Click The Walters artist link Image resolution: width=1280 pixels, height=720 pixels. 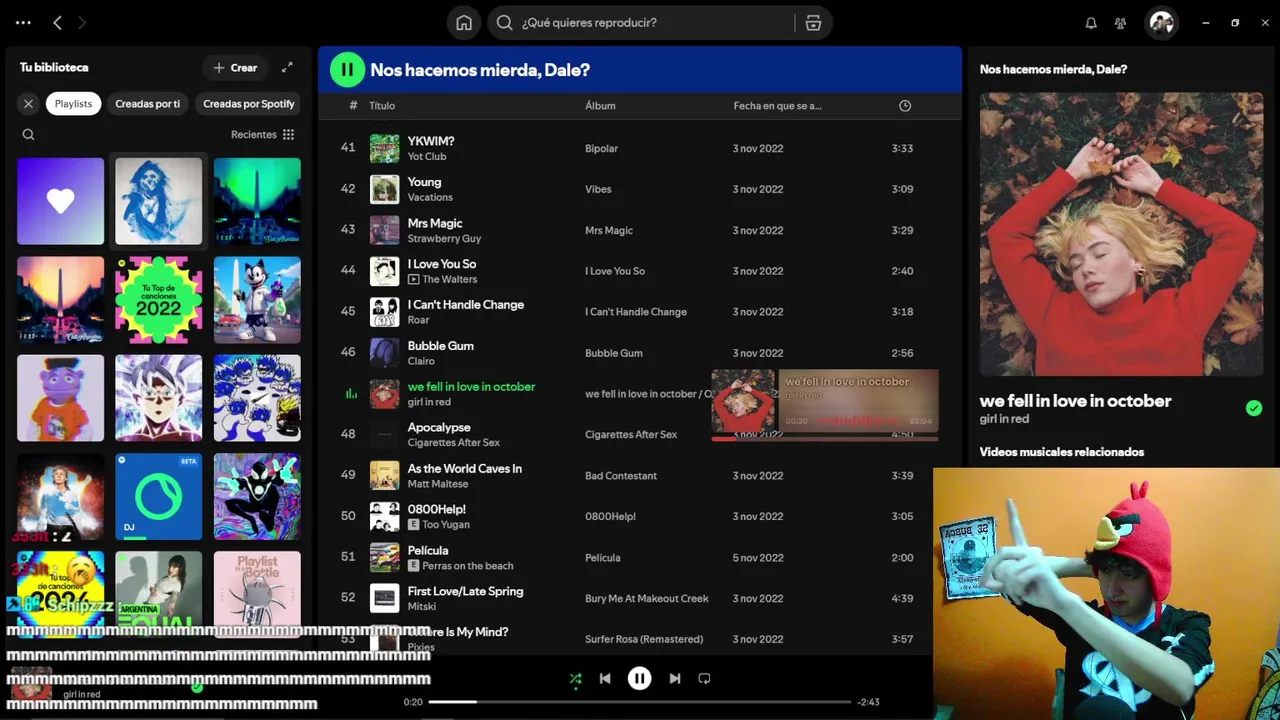click(449, 280)
